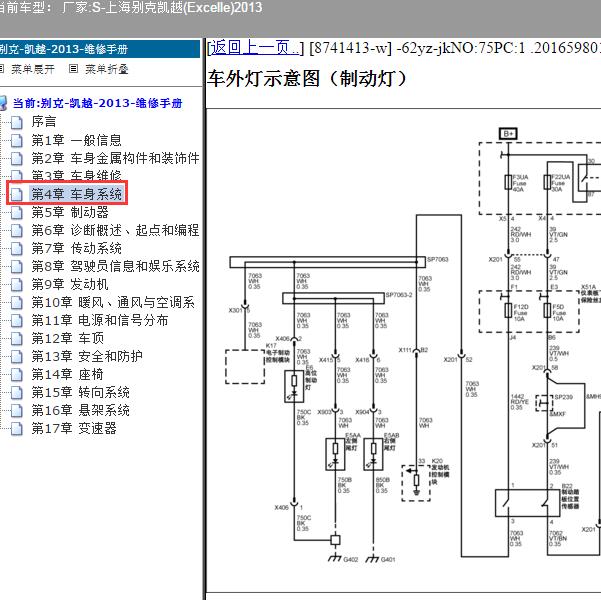This screenshot has width=601, height=600.
Task: Click the SP7063-2 splice label in the diagram
Action: click(x=399, y=295)
